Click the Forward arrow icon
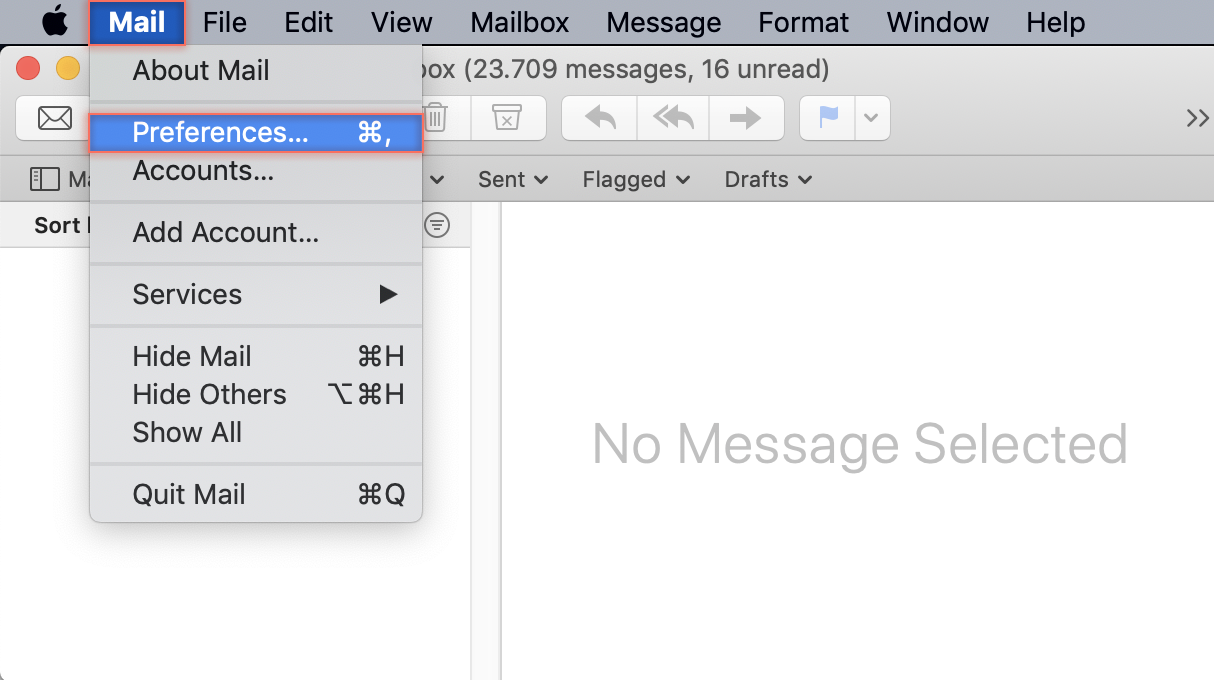 (746, 118)
